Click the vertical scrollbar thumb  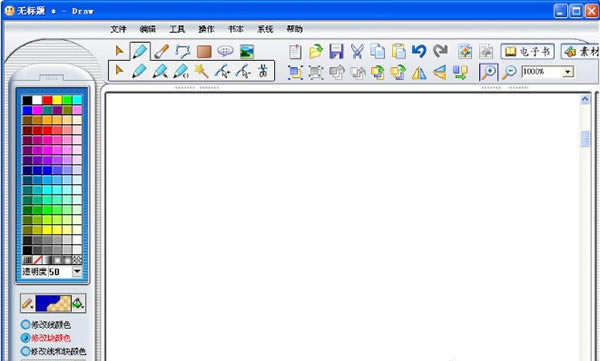pyautogui.click(x=585, y=139)
